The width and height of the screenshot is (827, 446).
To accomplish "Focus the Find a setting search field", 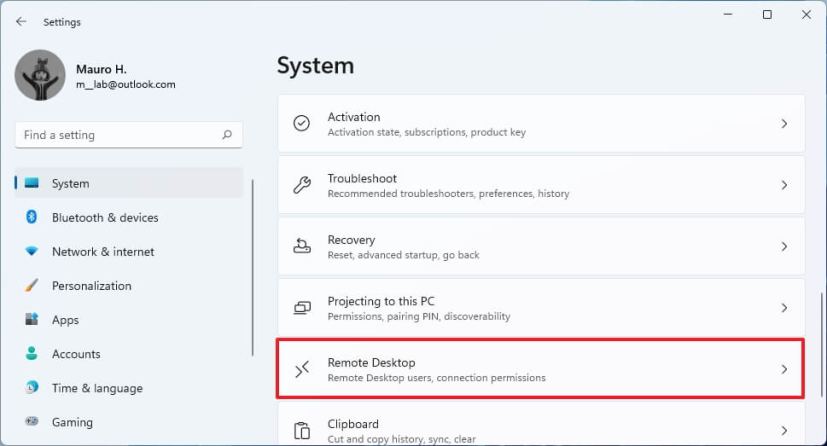I will tap(115, 135).
